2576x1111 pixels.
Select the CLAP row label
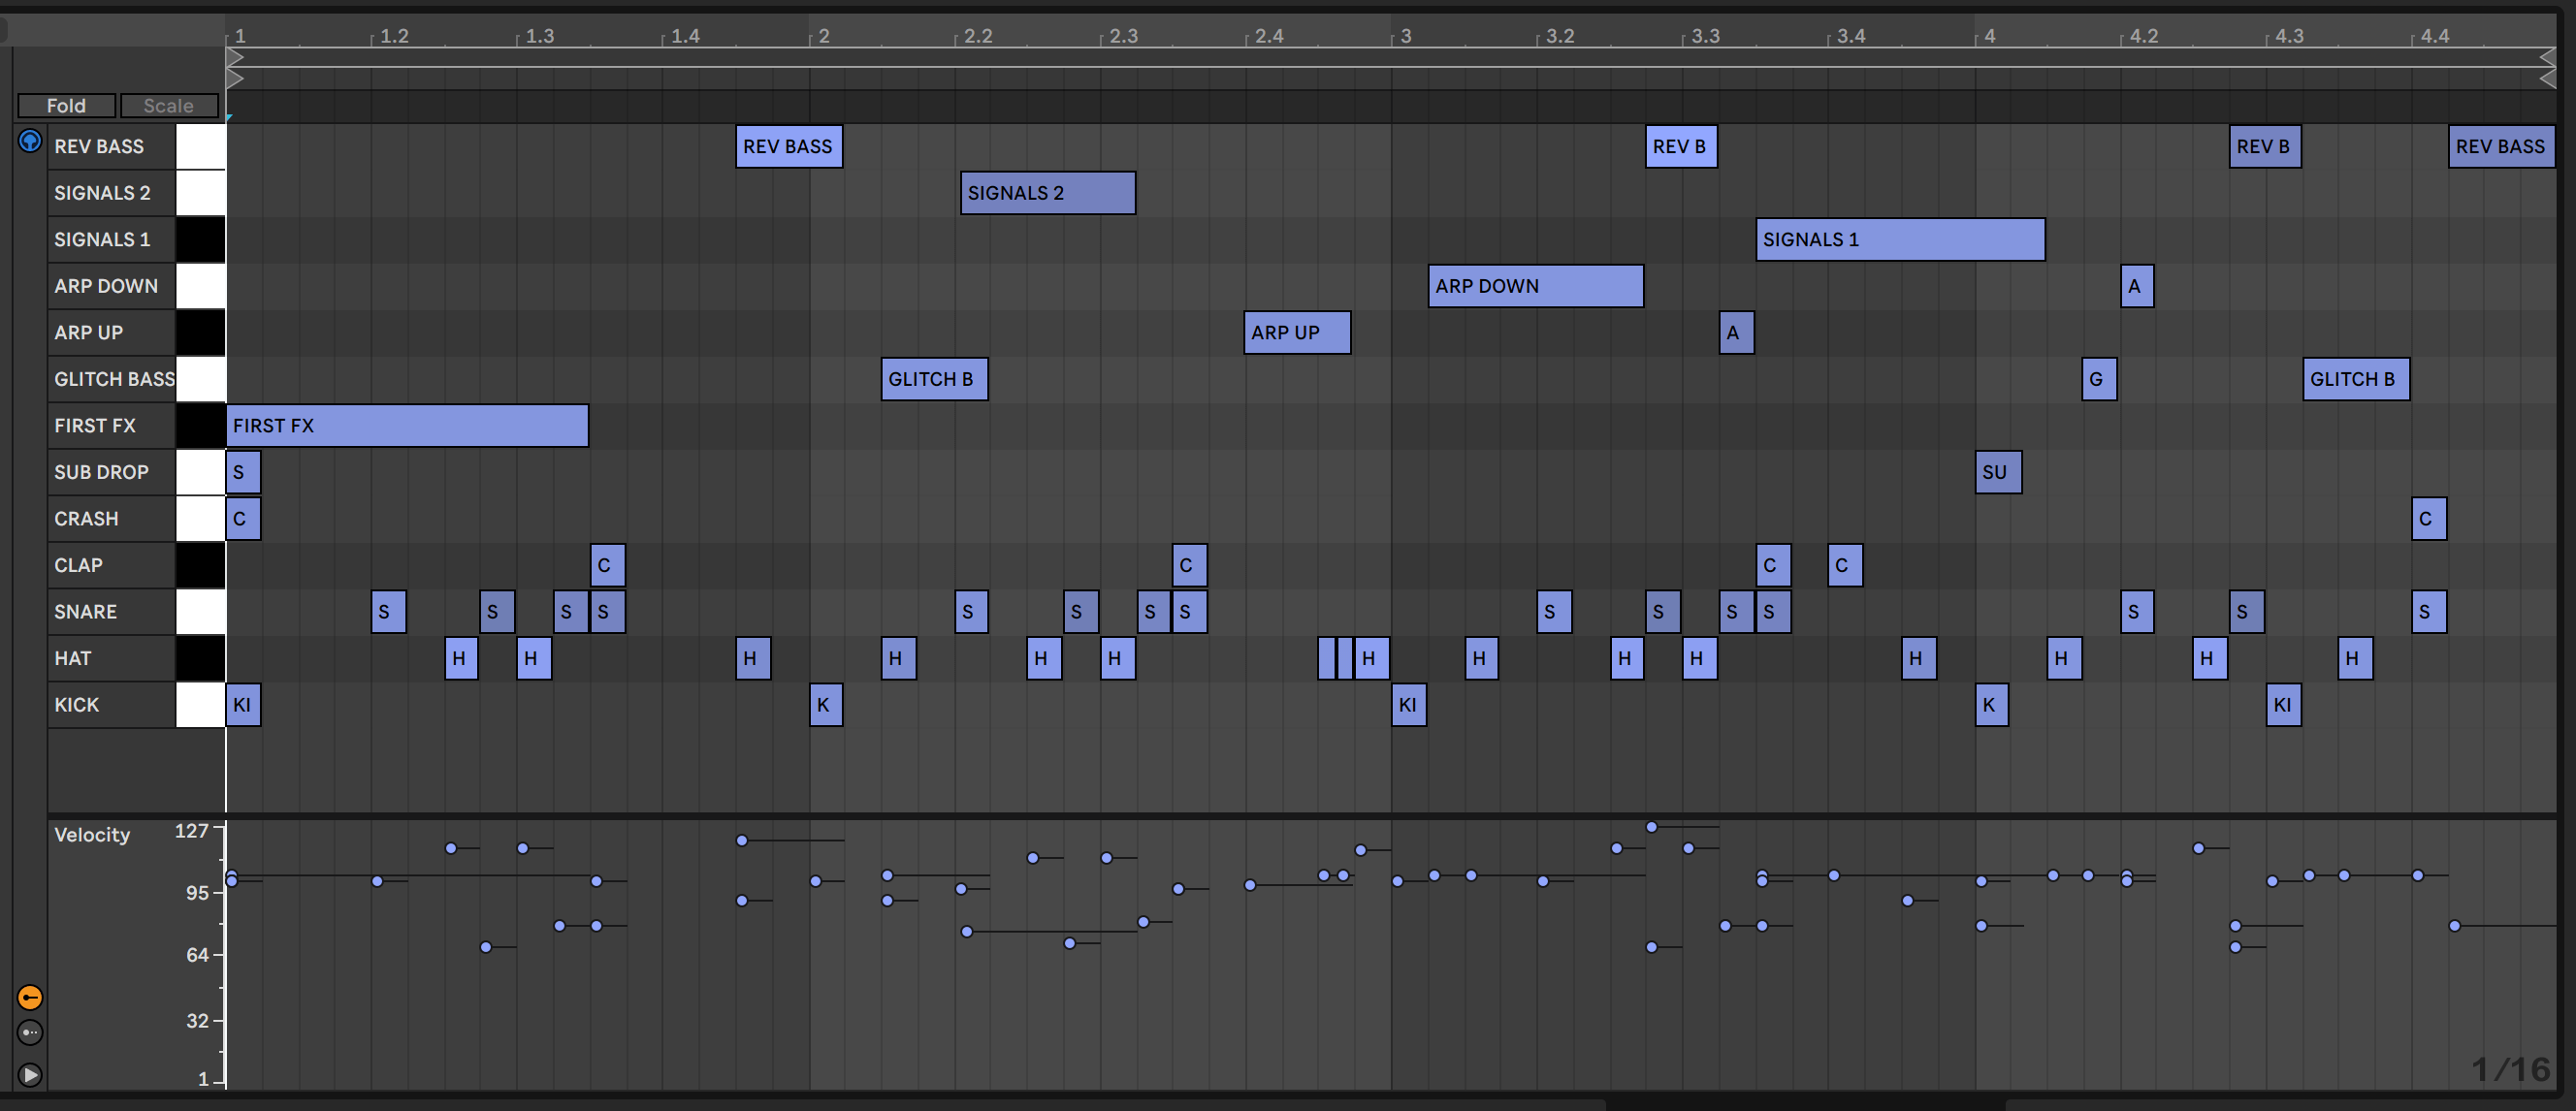click(x=79, y=565)
